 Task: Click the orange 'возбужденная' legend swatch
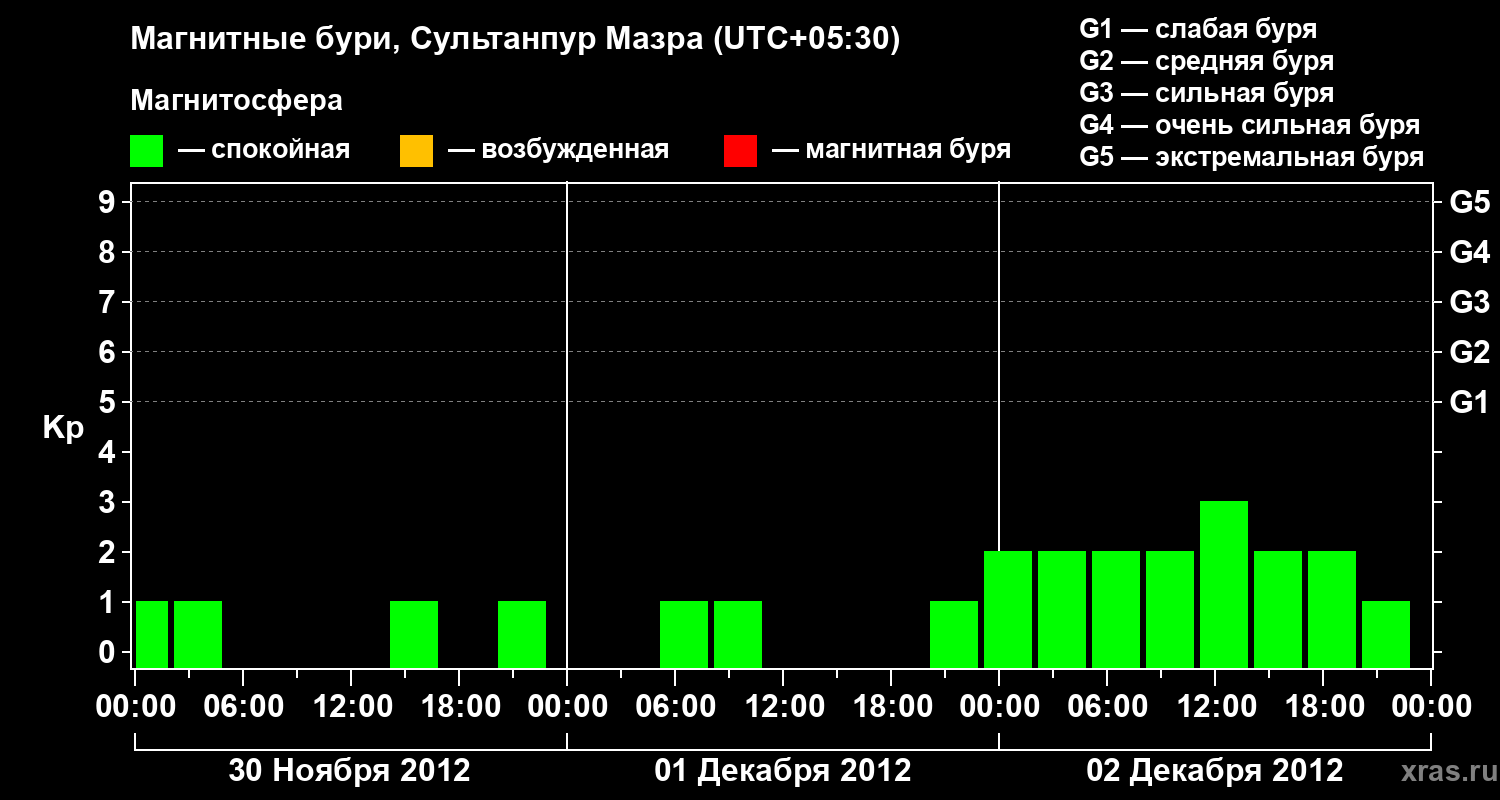point(416,151)
